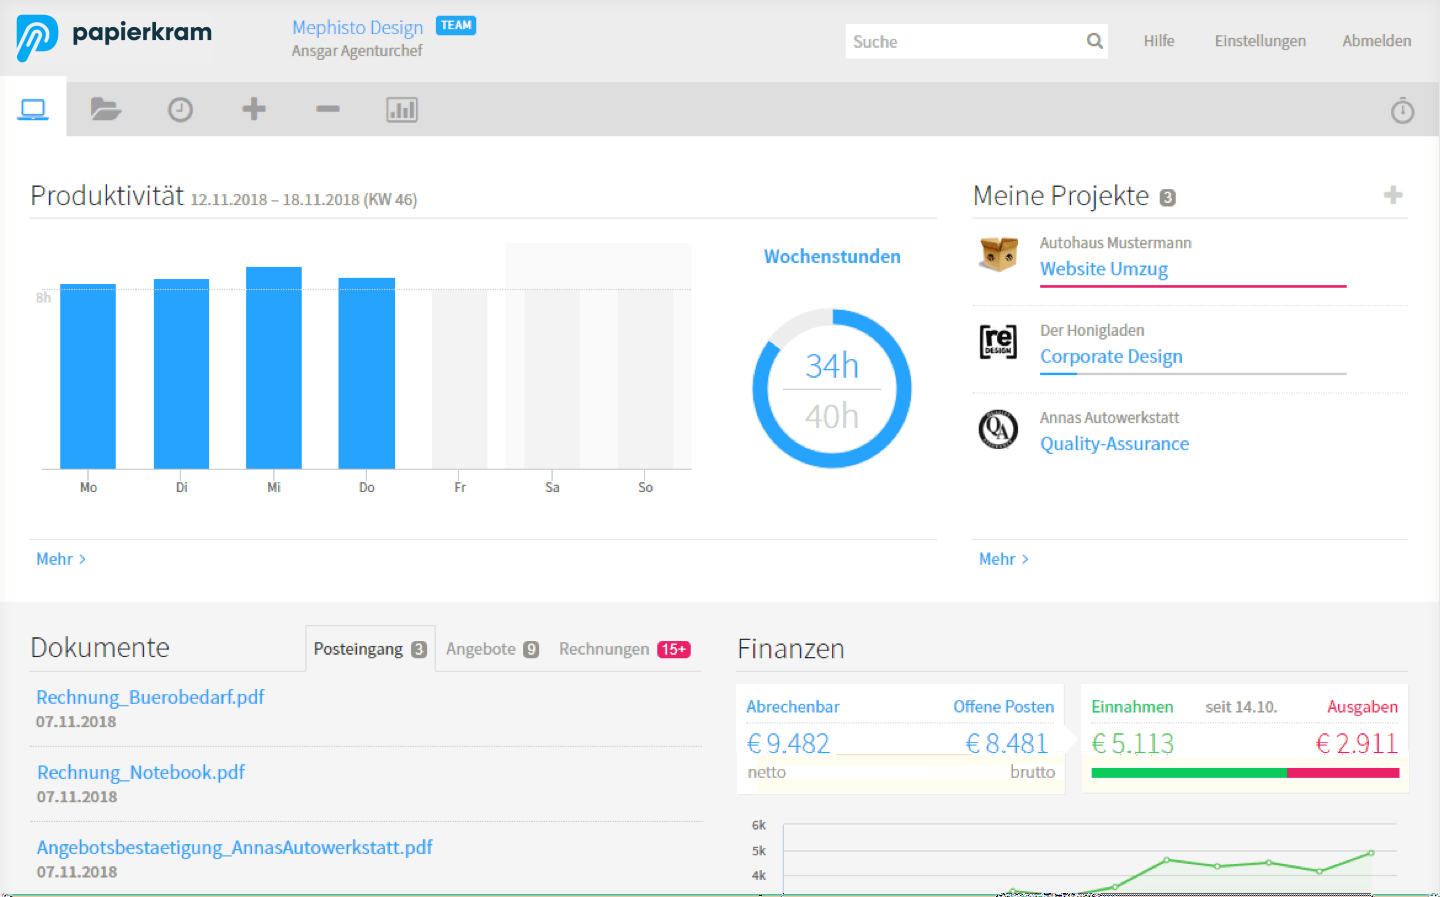Switch to the Angebote tab

492,649
